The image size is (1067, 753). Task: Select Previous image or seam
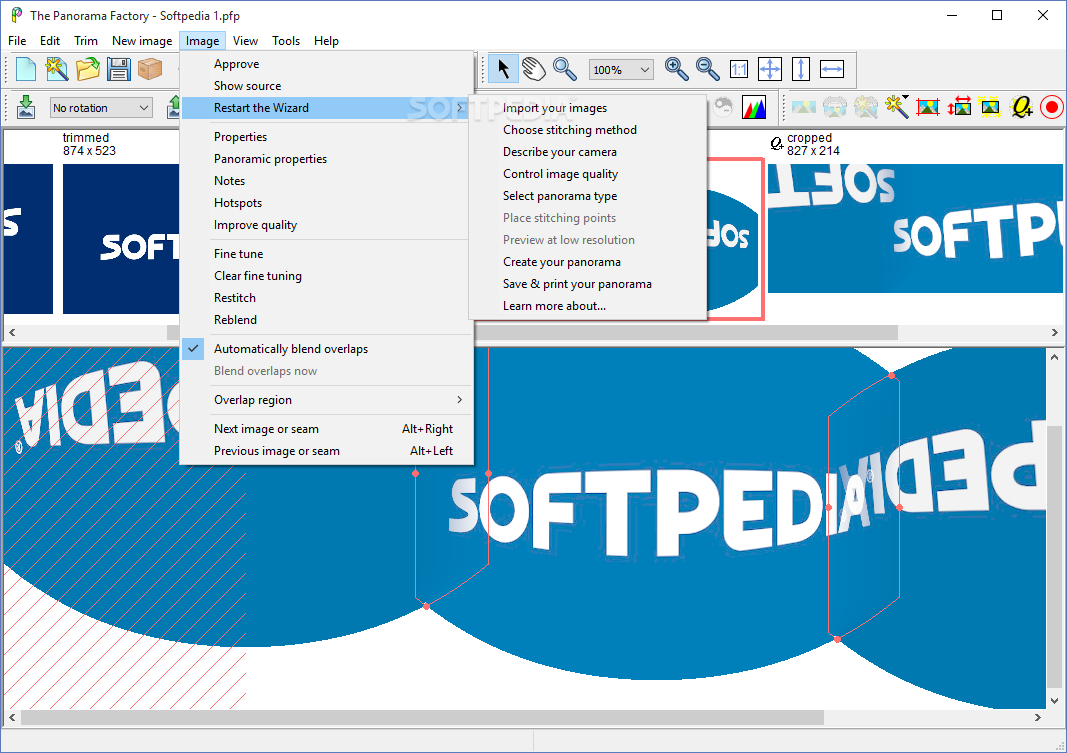pos(327,451)
